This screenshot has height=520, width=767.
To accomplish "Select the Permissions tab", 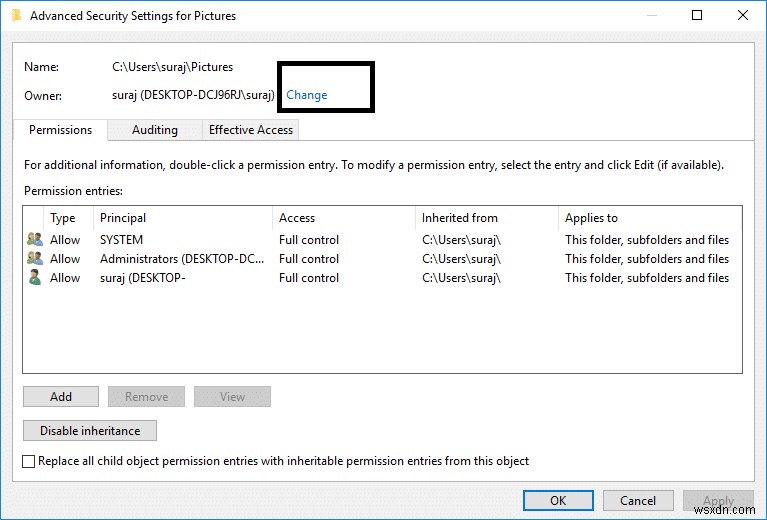I will click(60, 130).
